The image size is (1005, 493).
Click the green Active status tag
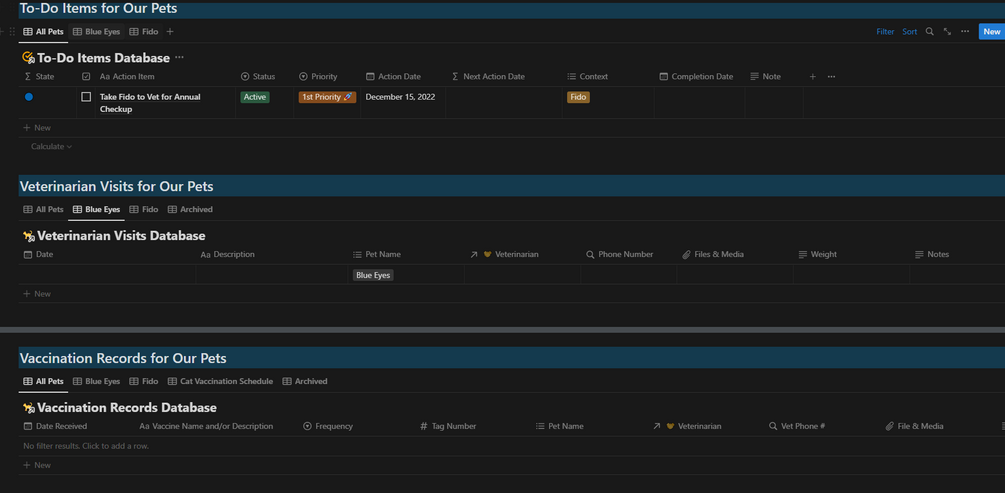(x=255, y=97)
